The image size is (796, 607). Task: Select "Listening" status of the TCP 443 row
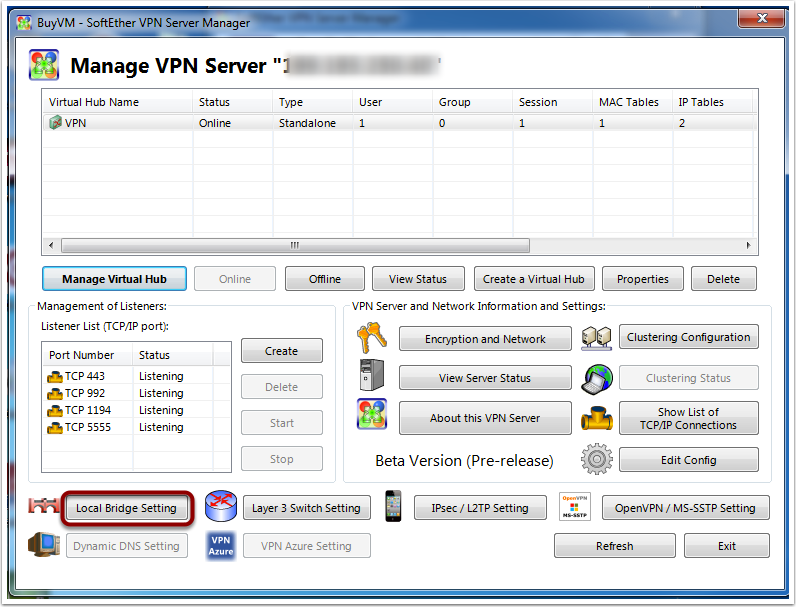[161, 376]
